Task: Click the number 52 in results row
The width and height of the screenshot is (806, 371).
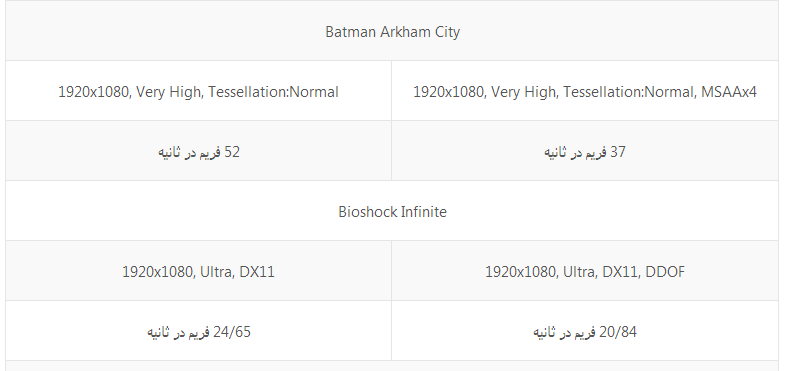Action: point(232,152)
